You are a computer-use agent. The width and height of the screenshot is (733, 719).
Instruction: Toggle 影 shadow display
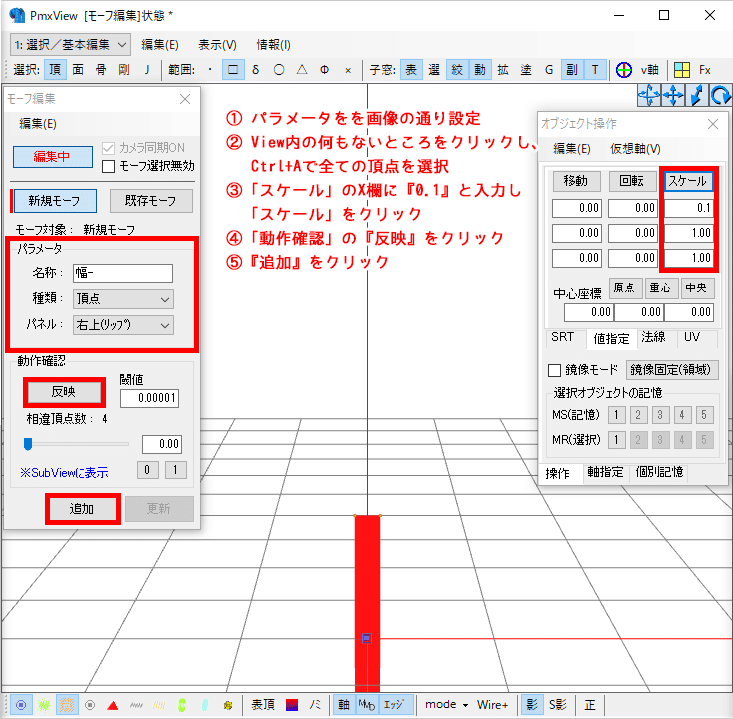coord(532,705)
